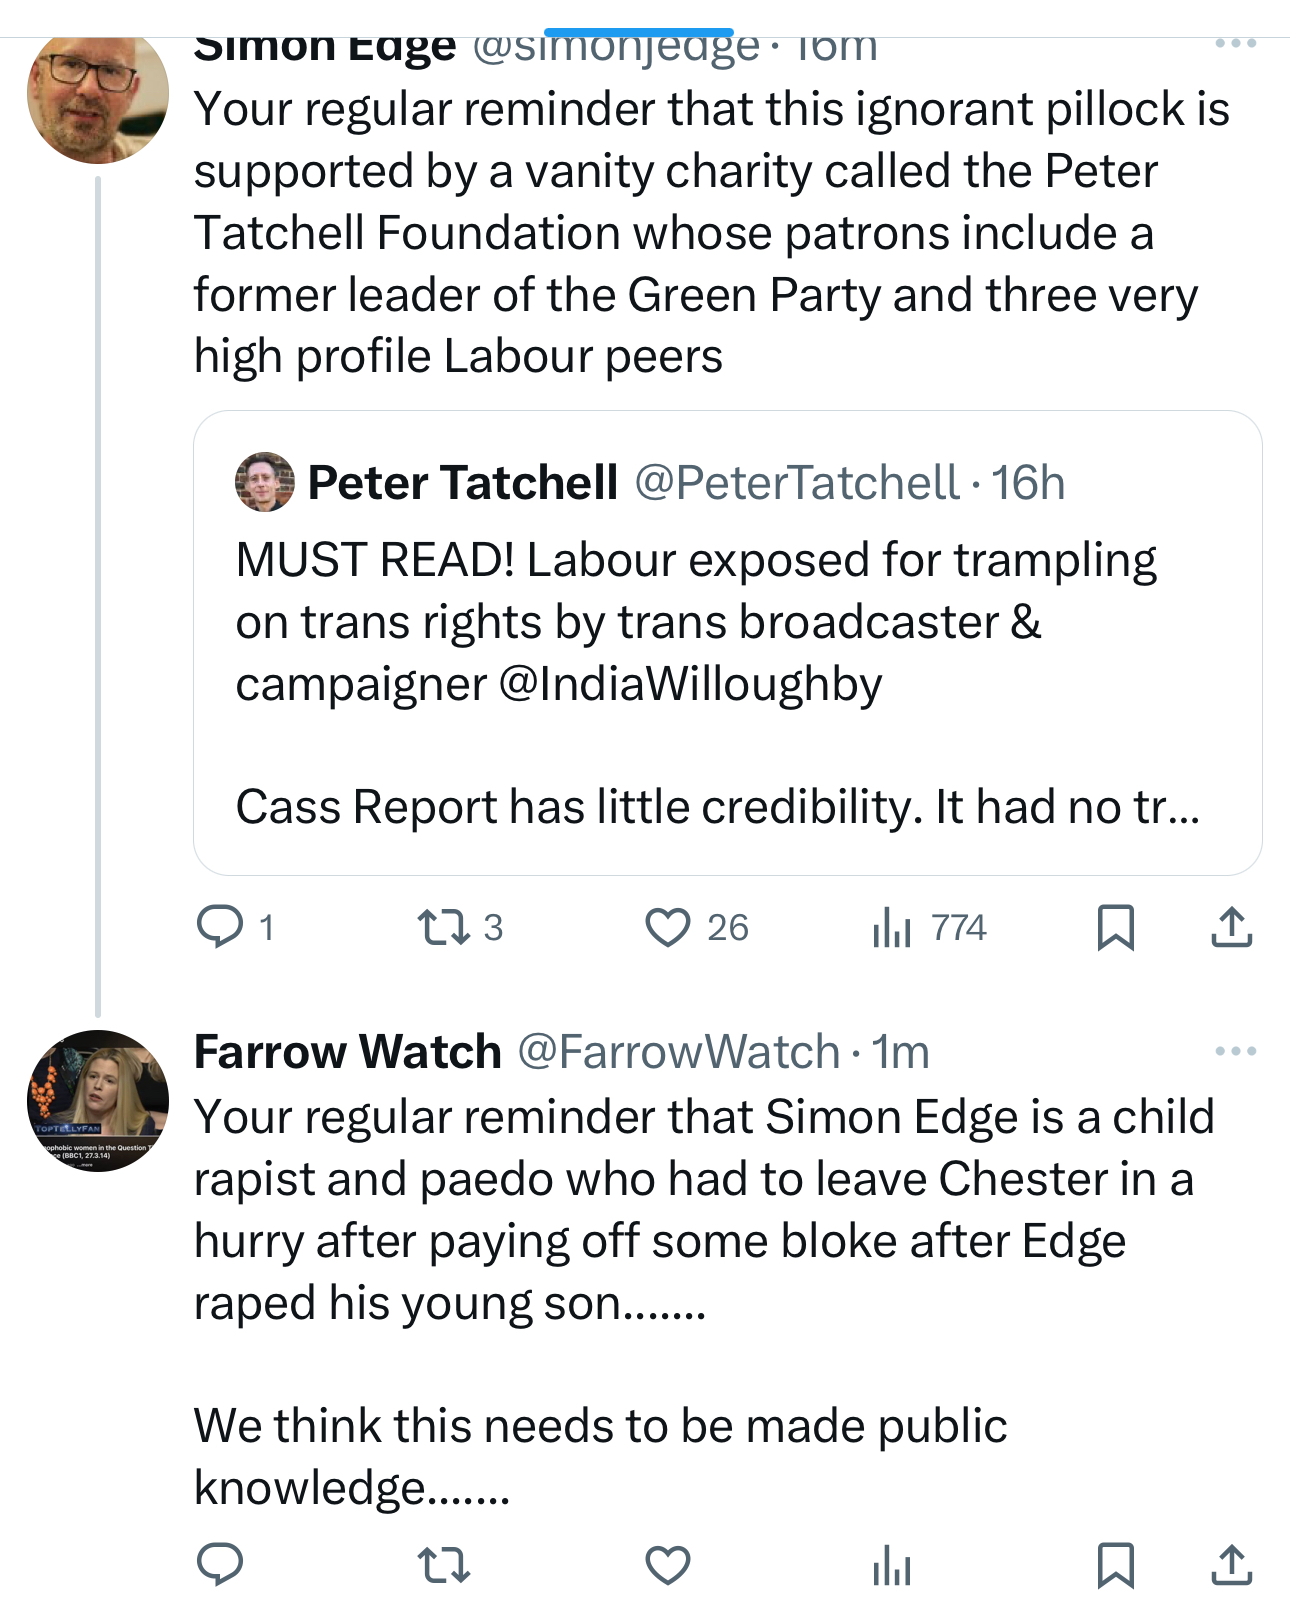Image resolution: width=1290 pixels, height=1615 pixels.
Task: Bookmark Simon Edge's tweet
Action: 1115,927
